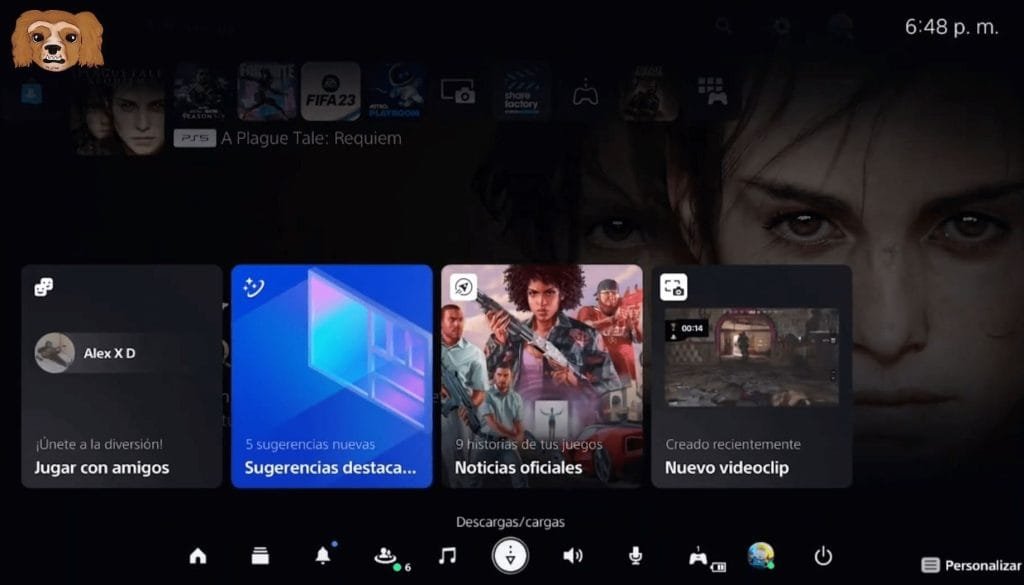Select the game tile right of the controller icon
The width and height of the screenshot is (1024, 585).
[x=649, y=91]
